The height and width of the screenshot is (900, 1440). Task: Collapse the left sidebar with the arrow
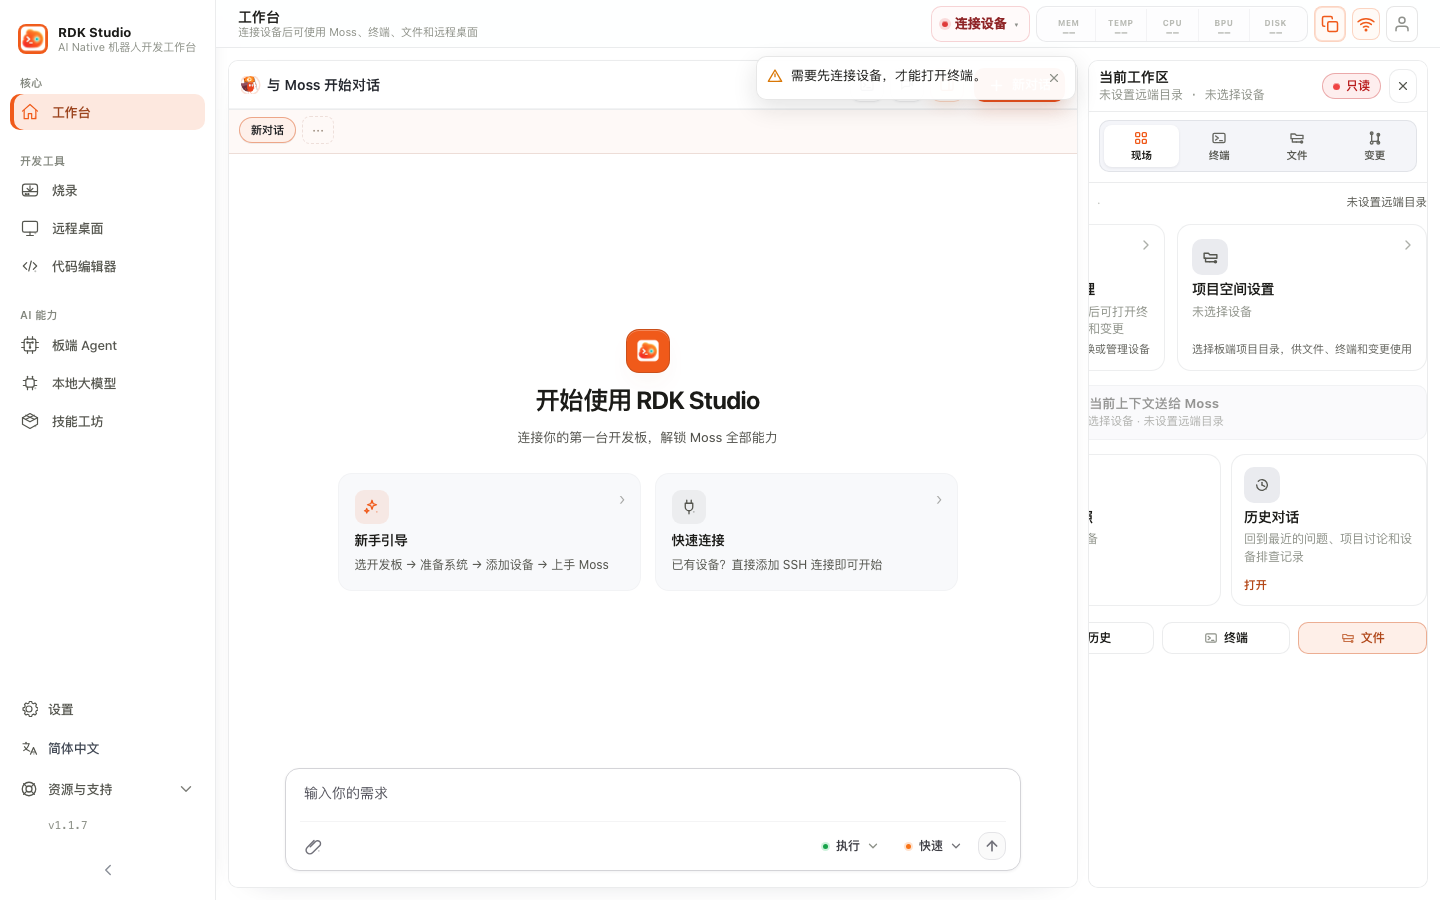[108, 870]
